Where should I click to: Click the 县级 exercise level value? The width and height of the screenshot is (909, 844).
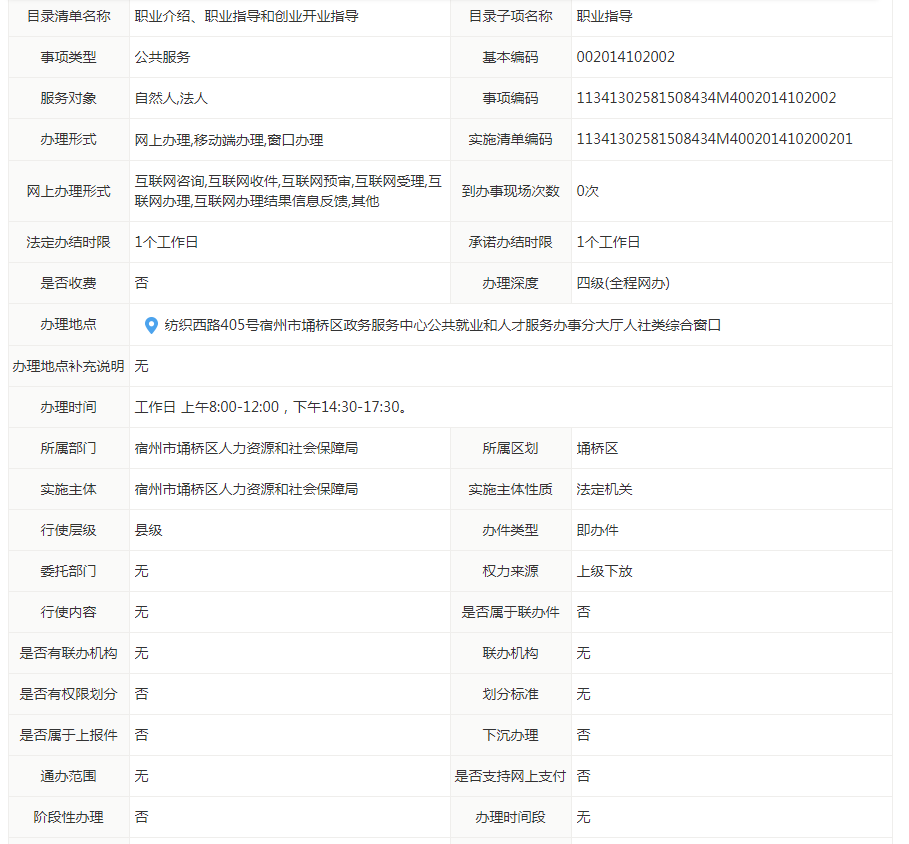(x=148, y=530)
